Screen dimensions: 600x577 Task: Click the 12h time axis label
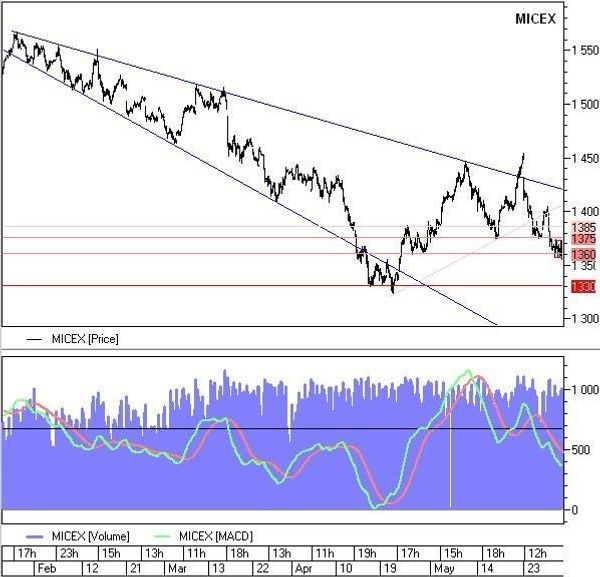[x=537, y=553]
